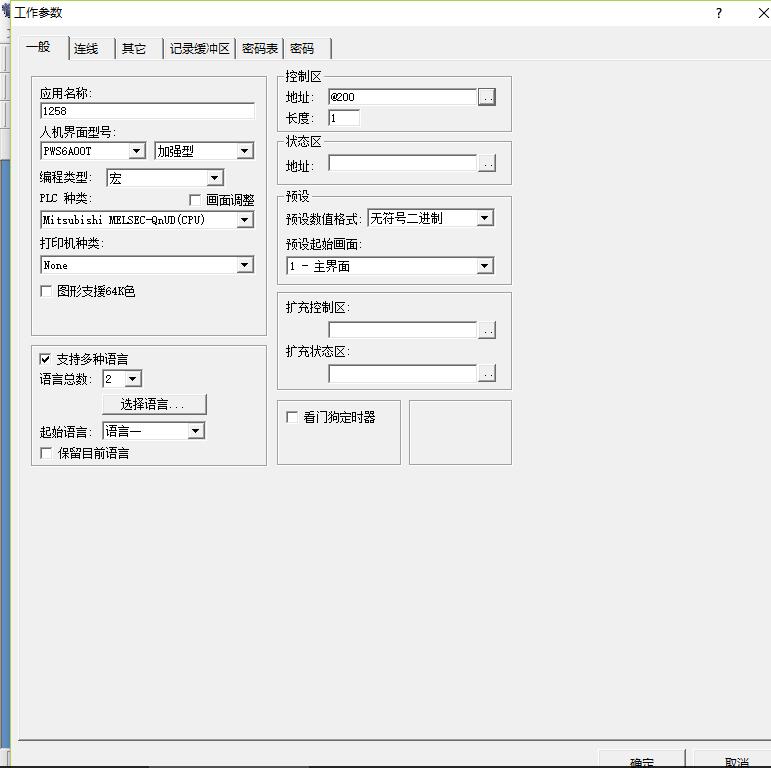Open the 记录缓冲区 tab
Screen dimensions: 771x768
(199, 49)
